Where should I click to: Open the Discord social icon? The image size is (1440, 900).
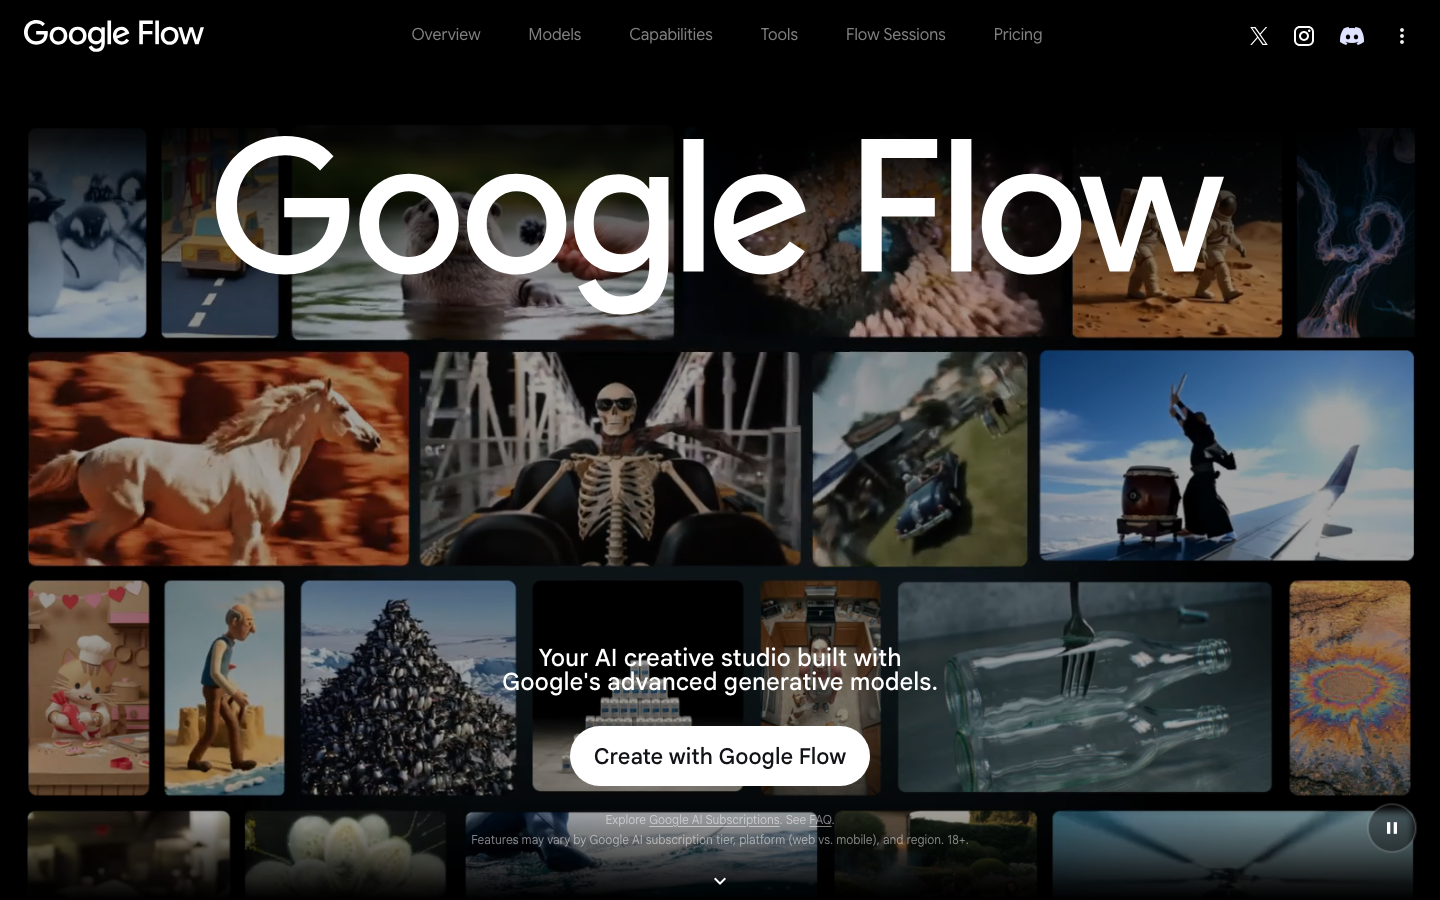click(x=1352, y=36)
